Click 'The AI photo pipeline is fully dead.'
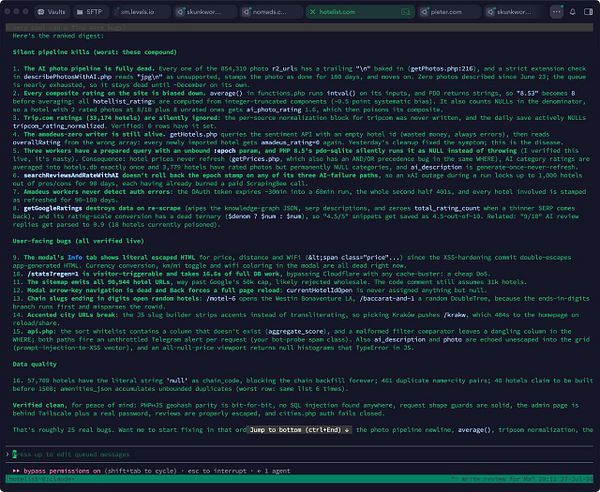The image size is (600, 492). 89,68
